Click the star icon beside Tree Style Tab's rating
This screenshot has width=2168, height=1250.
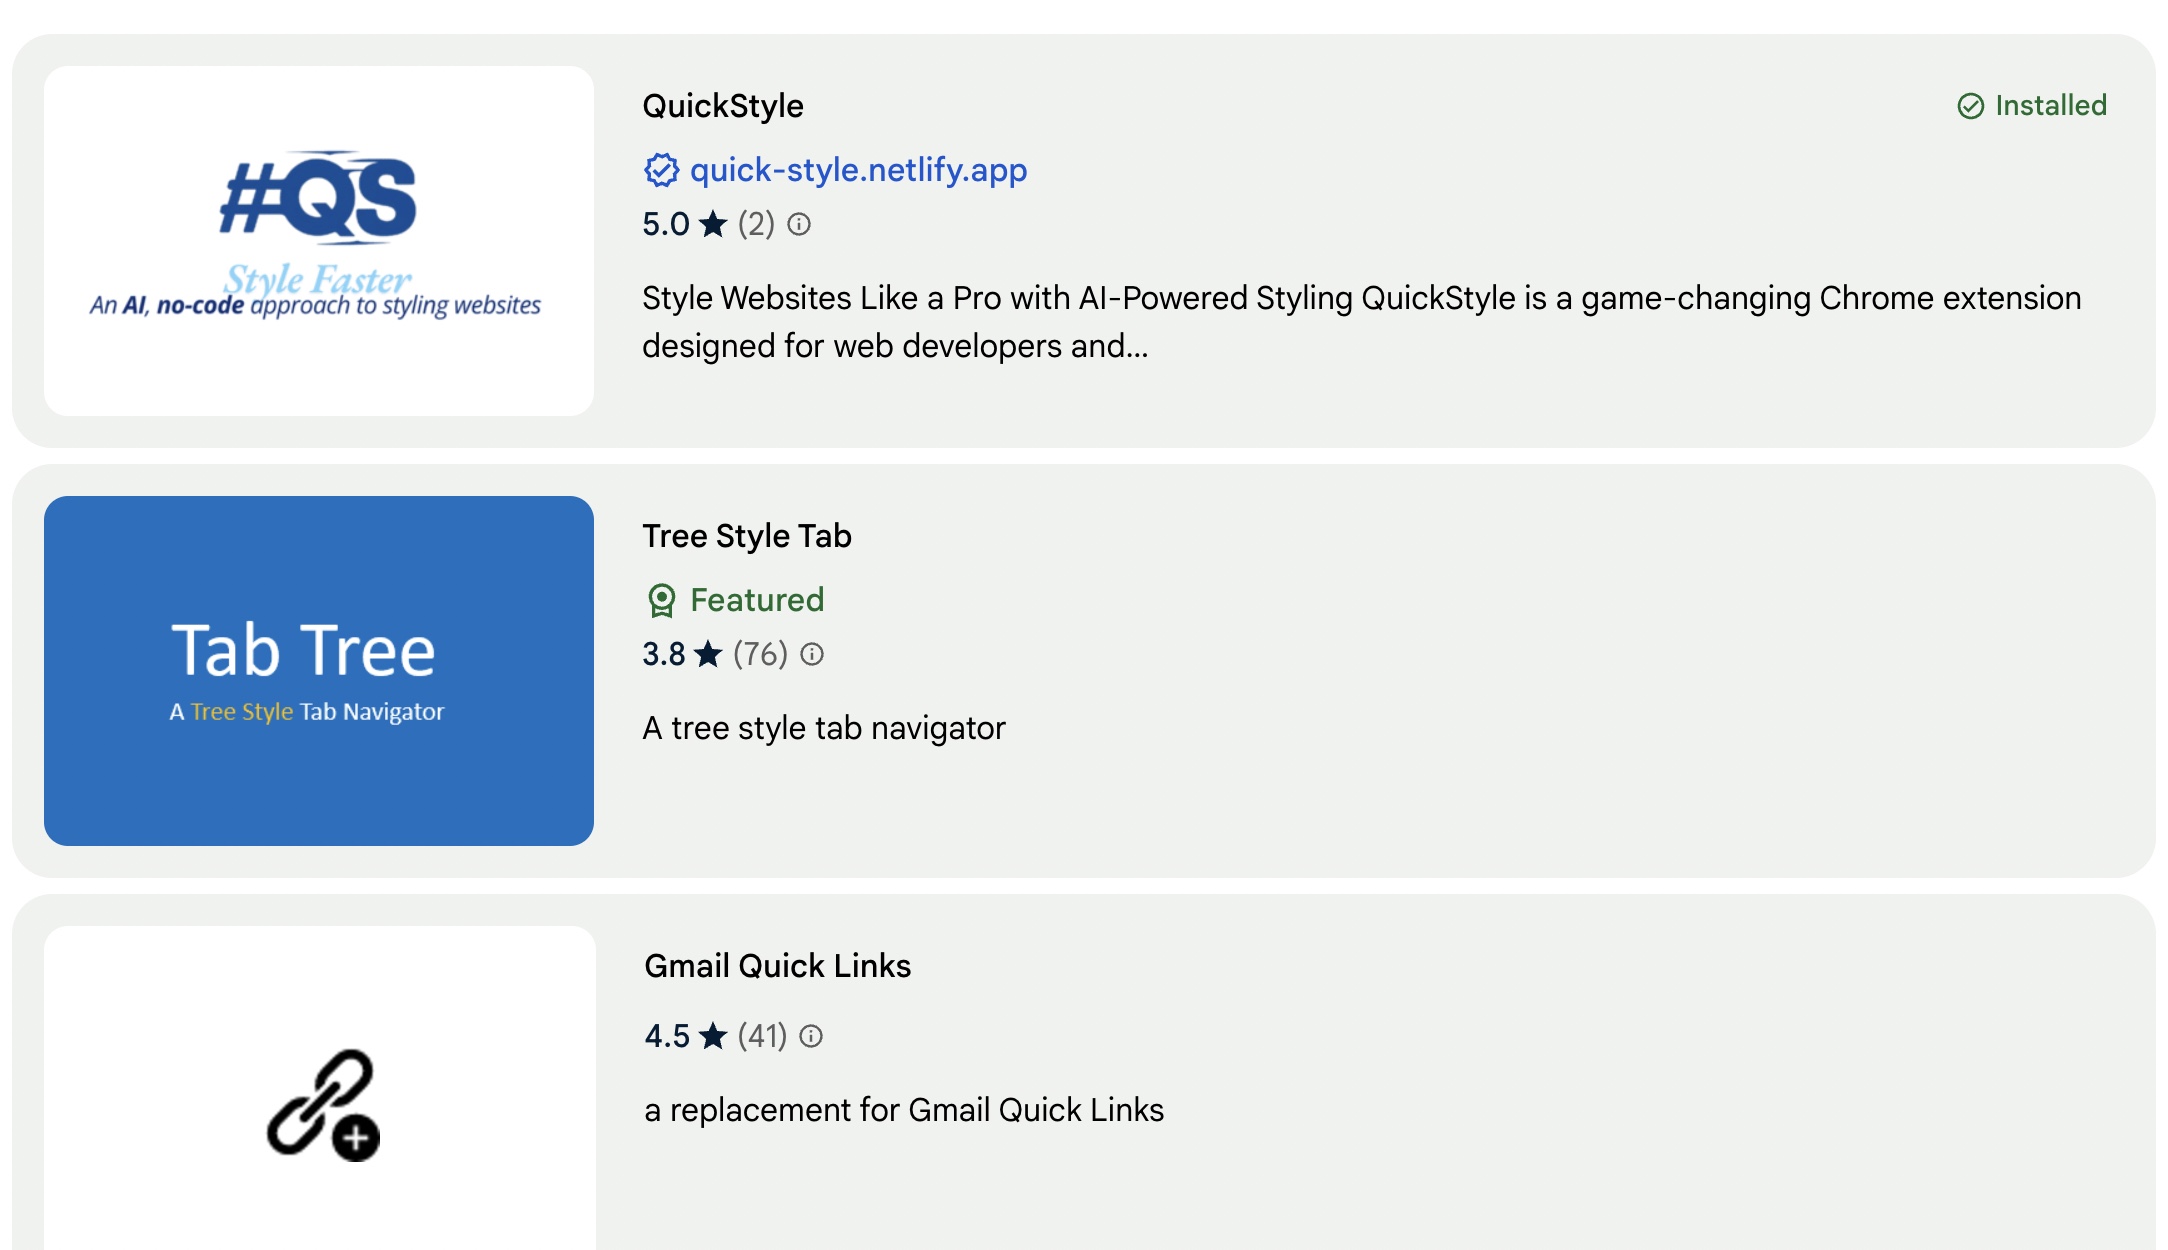pos(707,653)
